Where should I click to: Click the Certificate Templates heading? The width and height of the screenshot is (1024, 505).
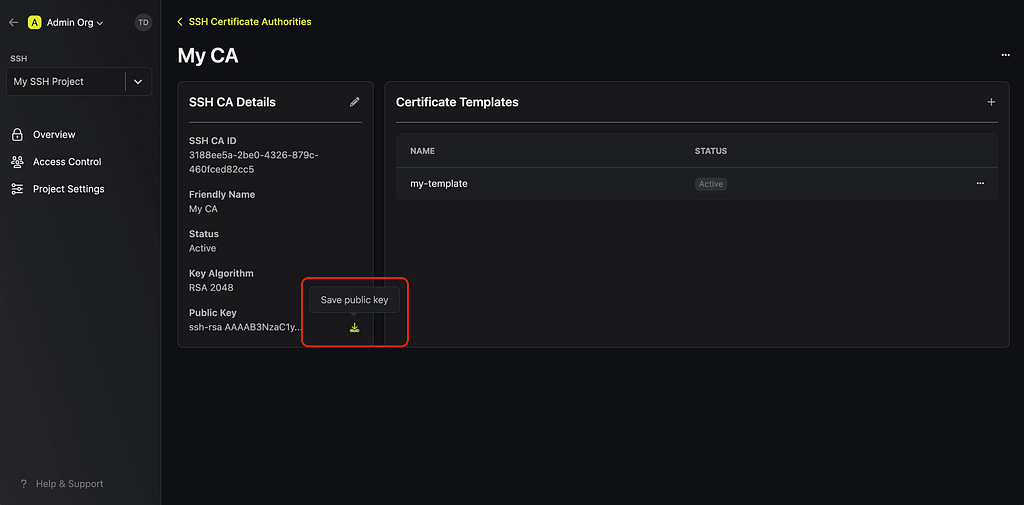457,102
